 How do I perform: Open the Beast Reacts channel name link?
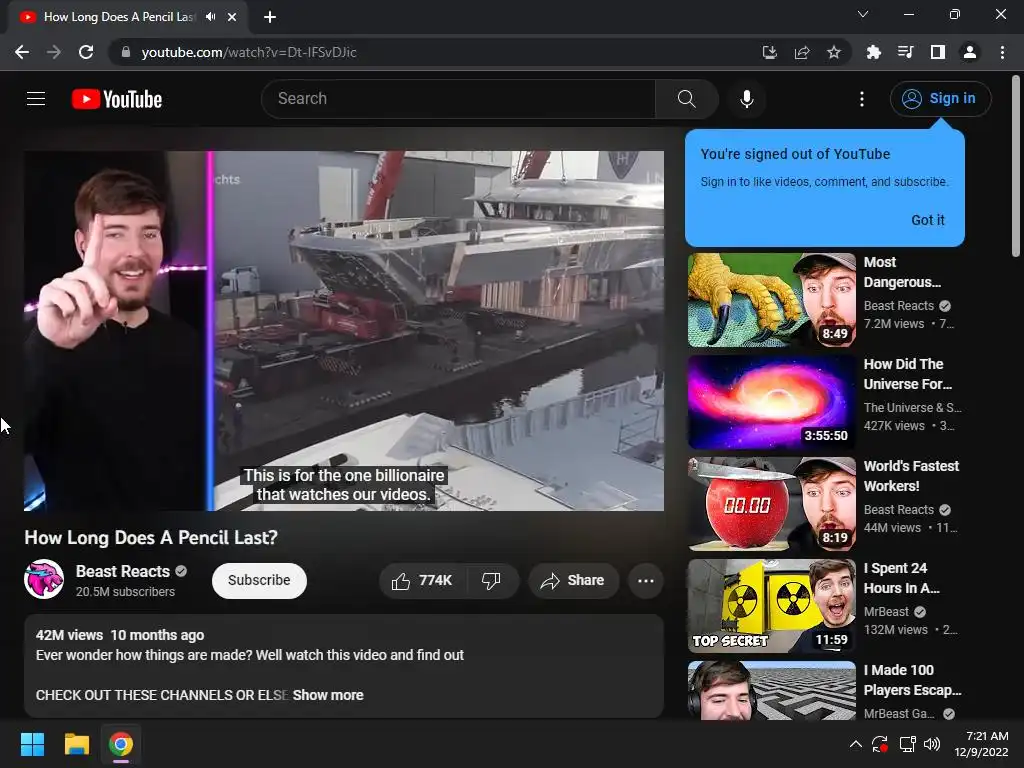tap(123, 571)
